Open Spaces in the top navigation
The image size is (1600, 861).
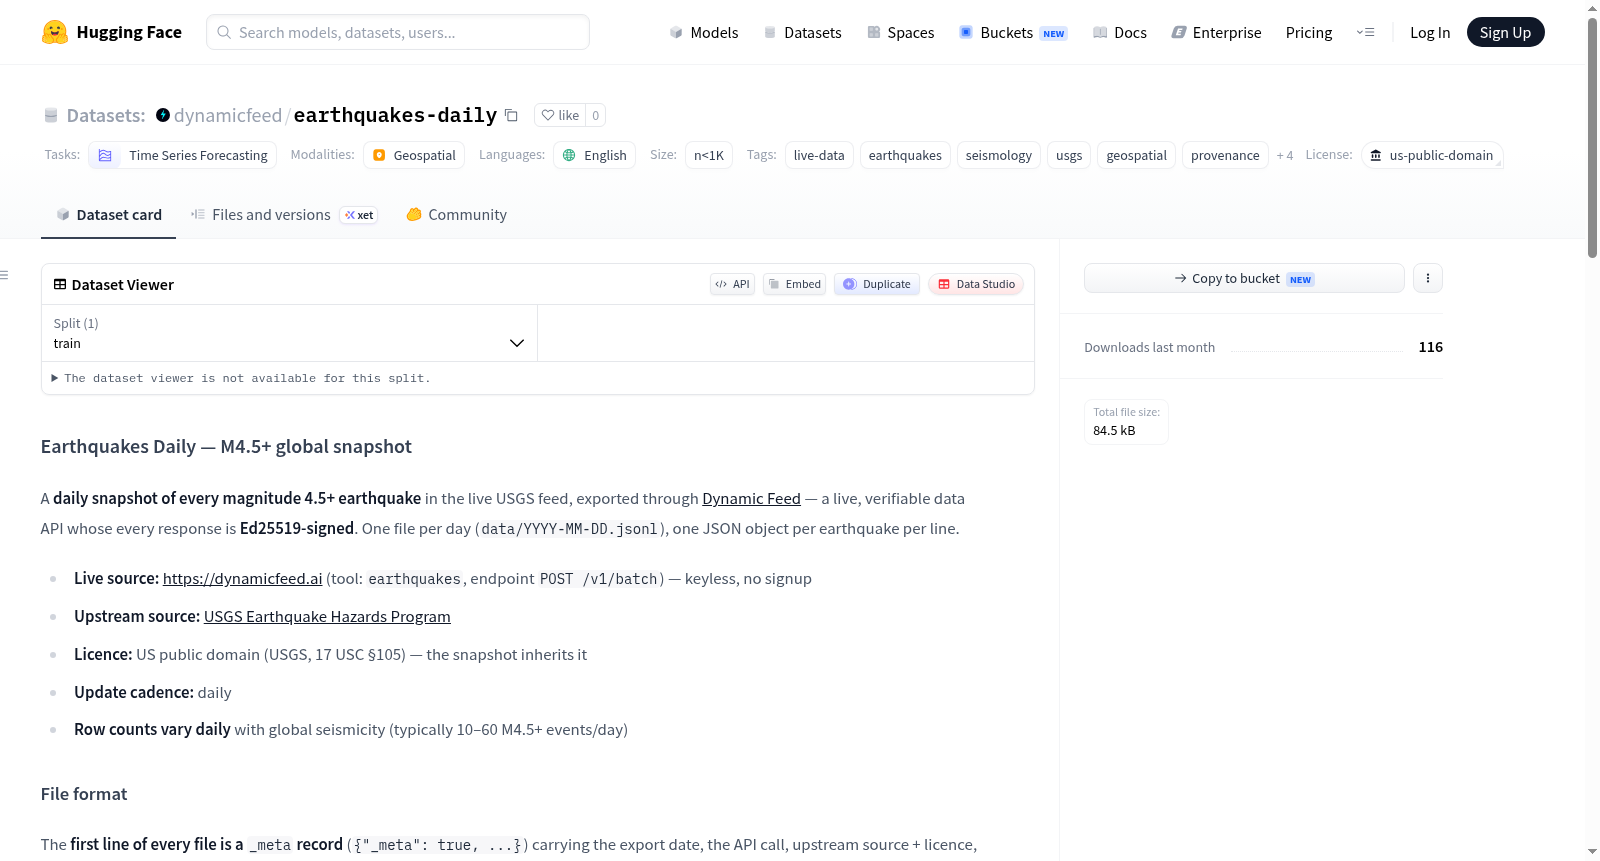click(900, 32)
